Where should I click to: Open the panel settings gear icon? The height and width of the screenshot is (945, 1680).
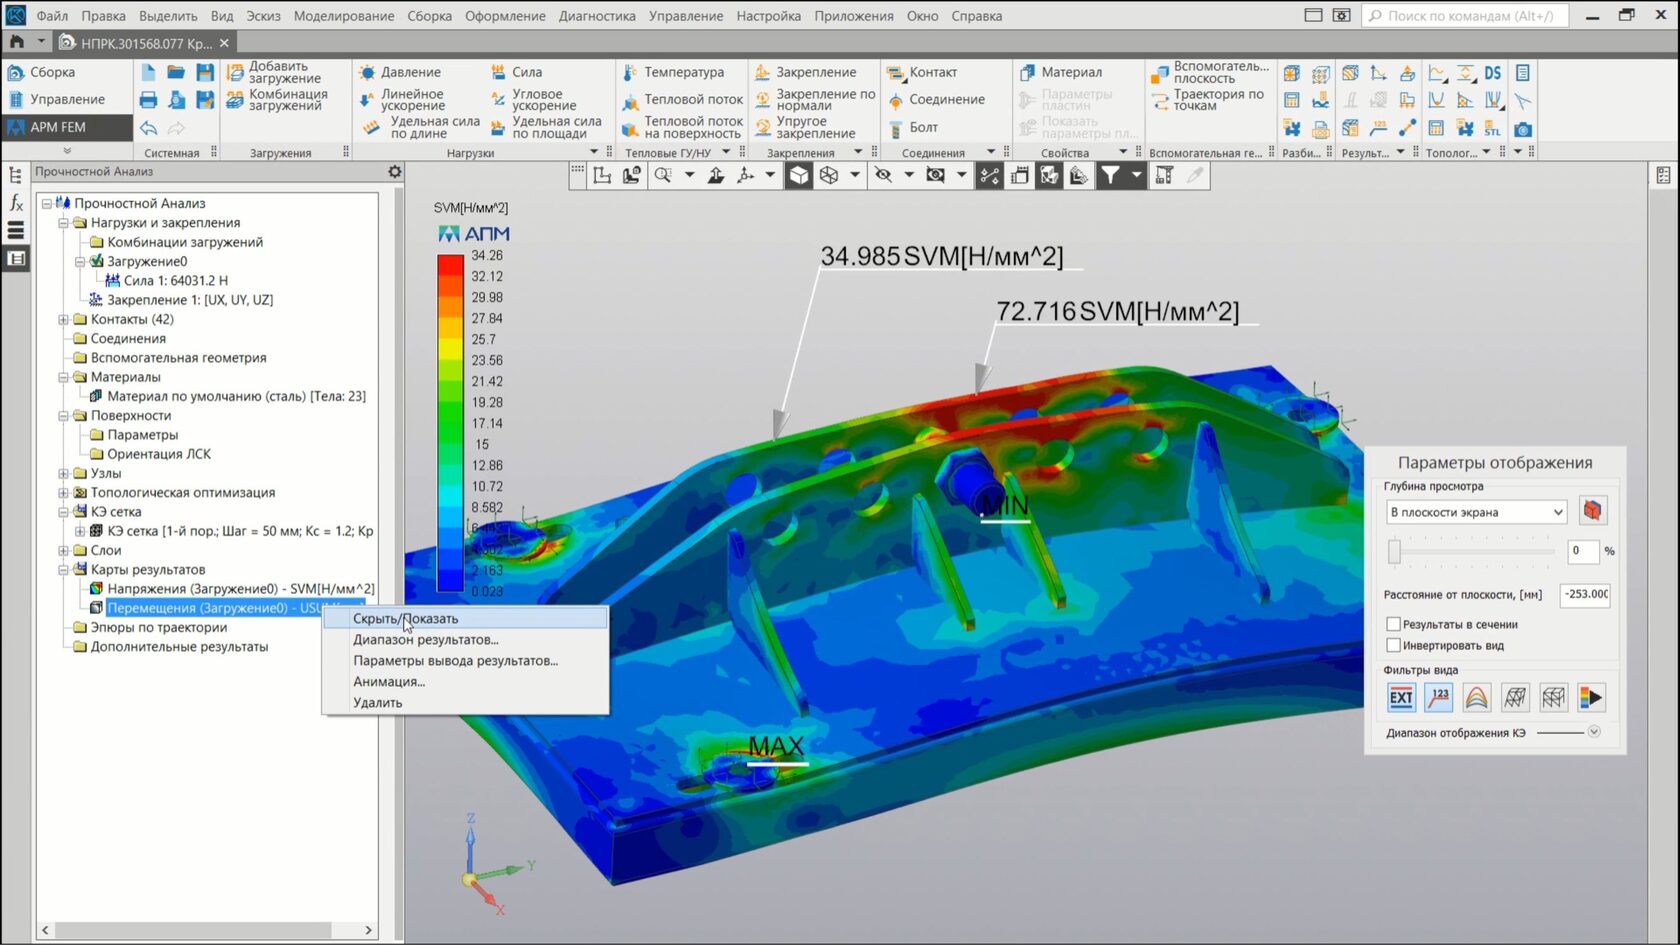[x=395, y=172]
